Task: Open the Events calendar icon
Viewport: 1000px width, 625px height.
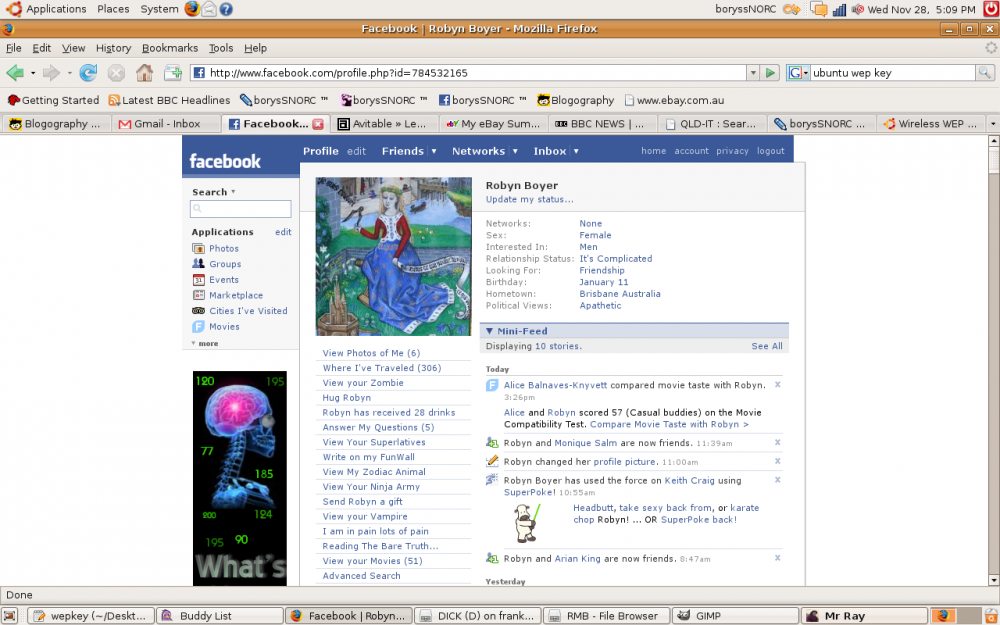Action: click(x=198, y=280)
